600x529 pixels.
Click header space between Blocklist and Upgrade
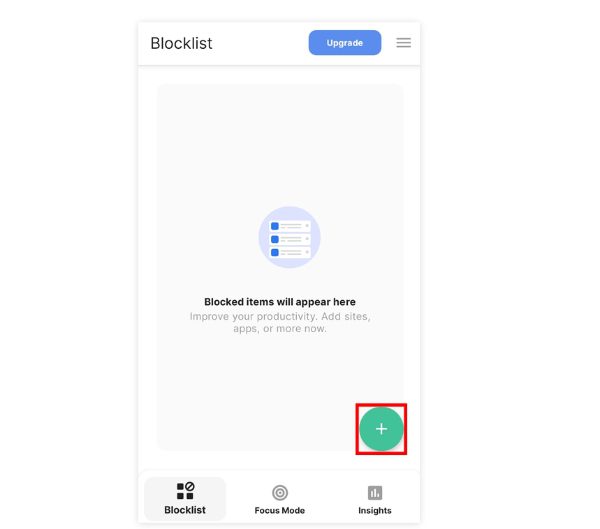tap(260, 43)
